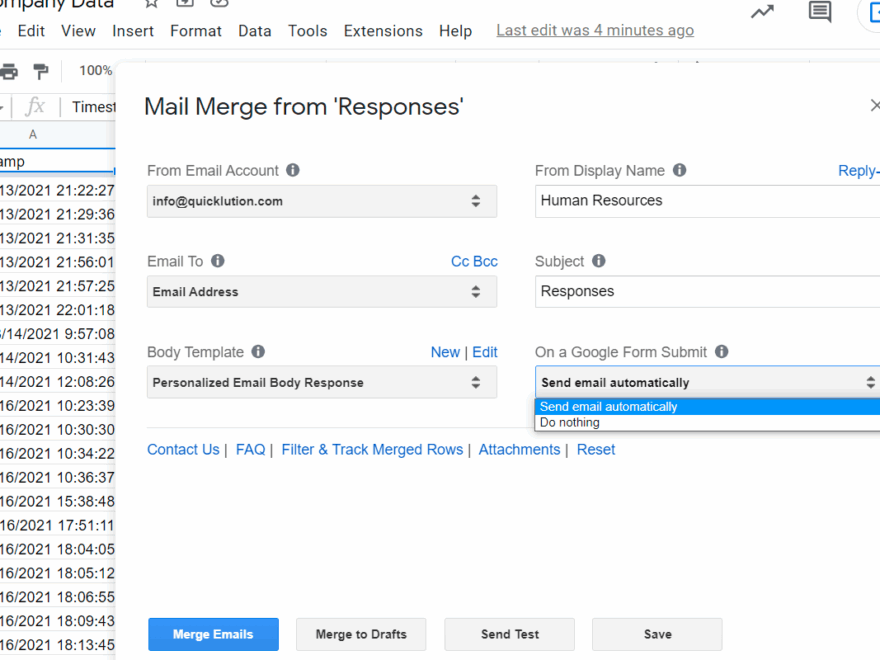Open the Body Template dropdown
880x660 pixels.
[x=321, y=382]
